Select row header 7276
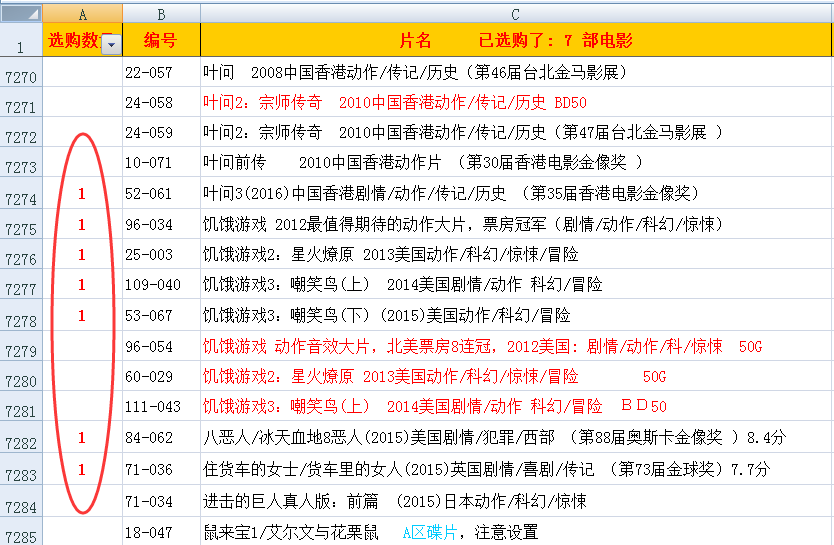834x545 pixels. point(21,254)
